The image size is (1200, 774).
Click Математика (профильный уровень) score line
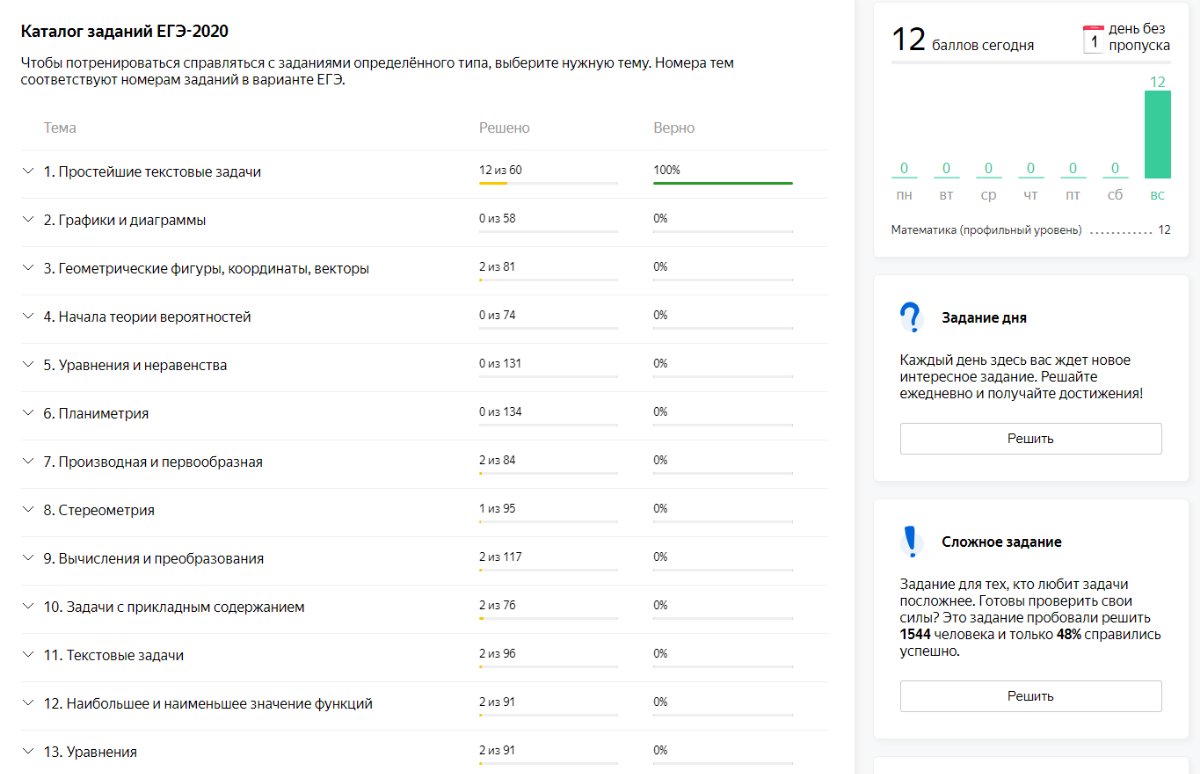(x=986, y=230)
